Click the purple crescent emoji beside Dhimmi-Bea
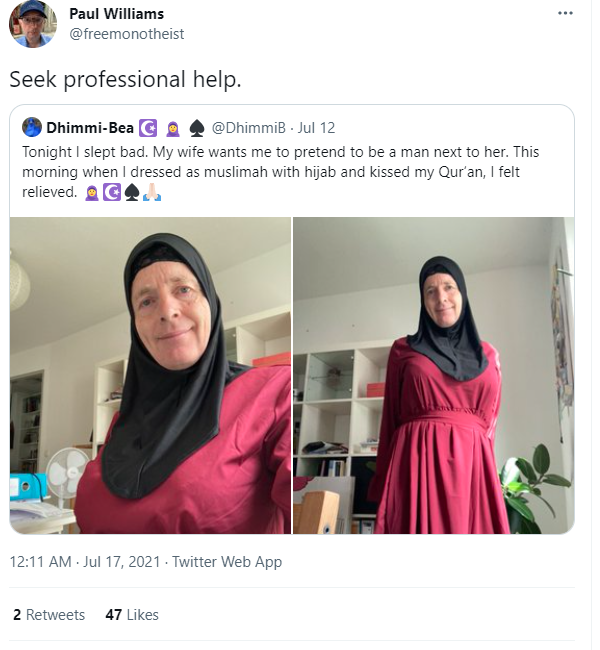The image size is (600, 650). [x=148, y=128]
